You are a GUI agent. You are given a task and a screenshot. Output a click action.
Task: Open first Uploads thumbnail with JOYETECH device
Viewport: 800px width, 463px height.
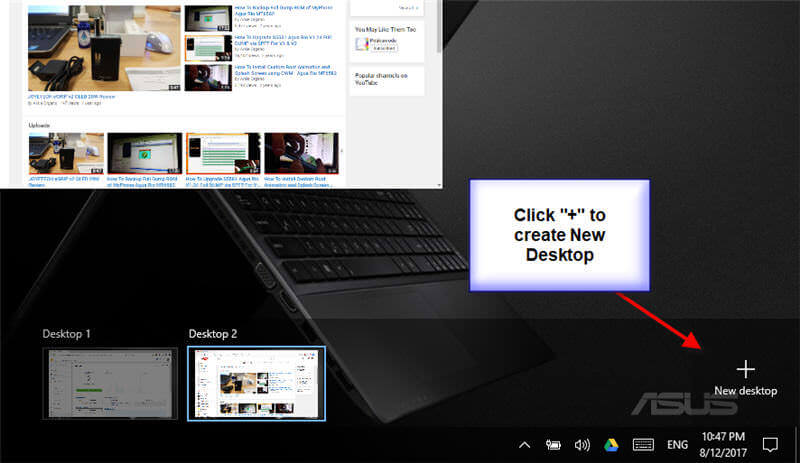tap(66, 153)
